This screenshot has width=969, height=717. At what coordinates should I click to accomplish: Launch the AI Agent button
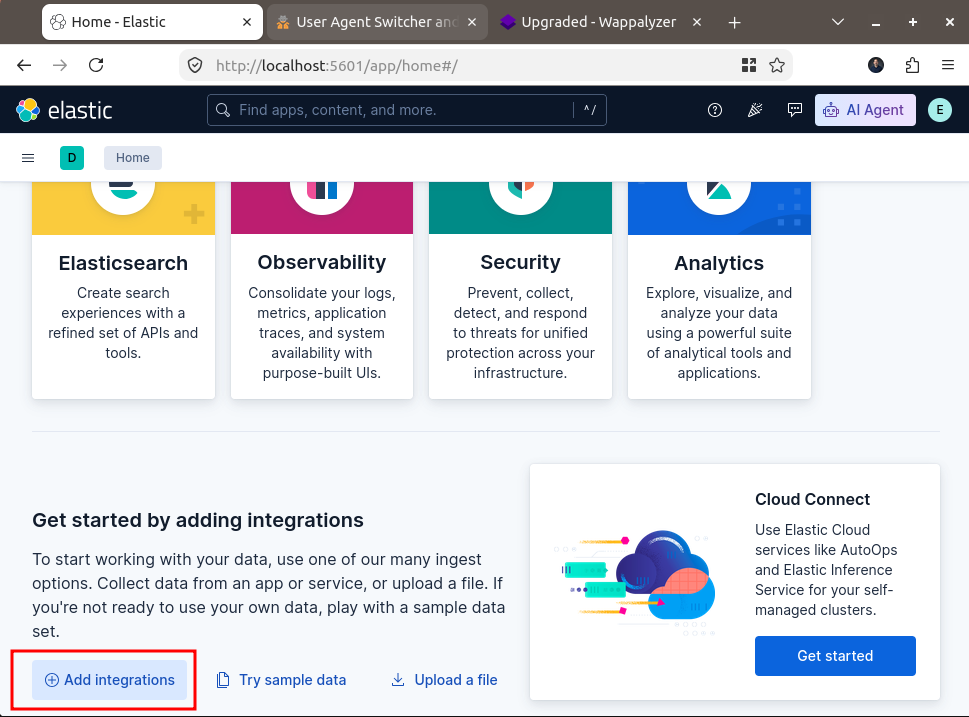point(865,110)
